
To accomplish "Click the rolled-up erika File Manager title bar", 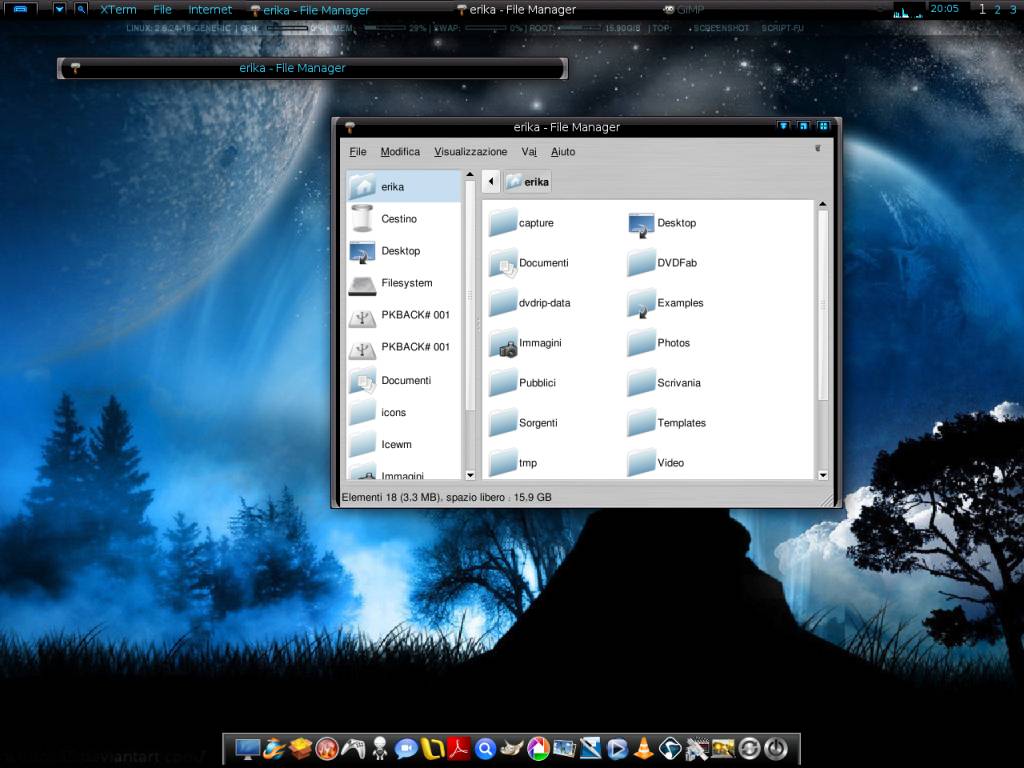I will (312, 68).
